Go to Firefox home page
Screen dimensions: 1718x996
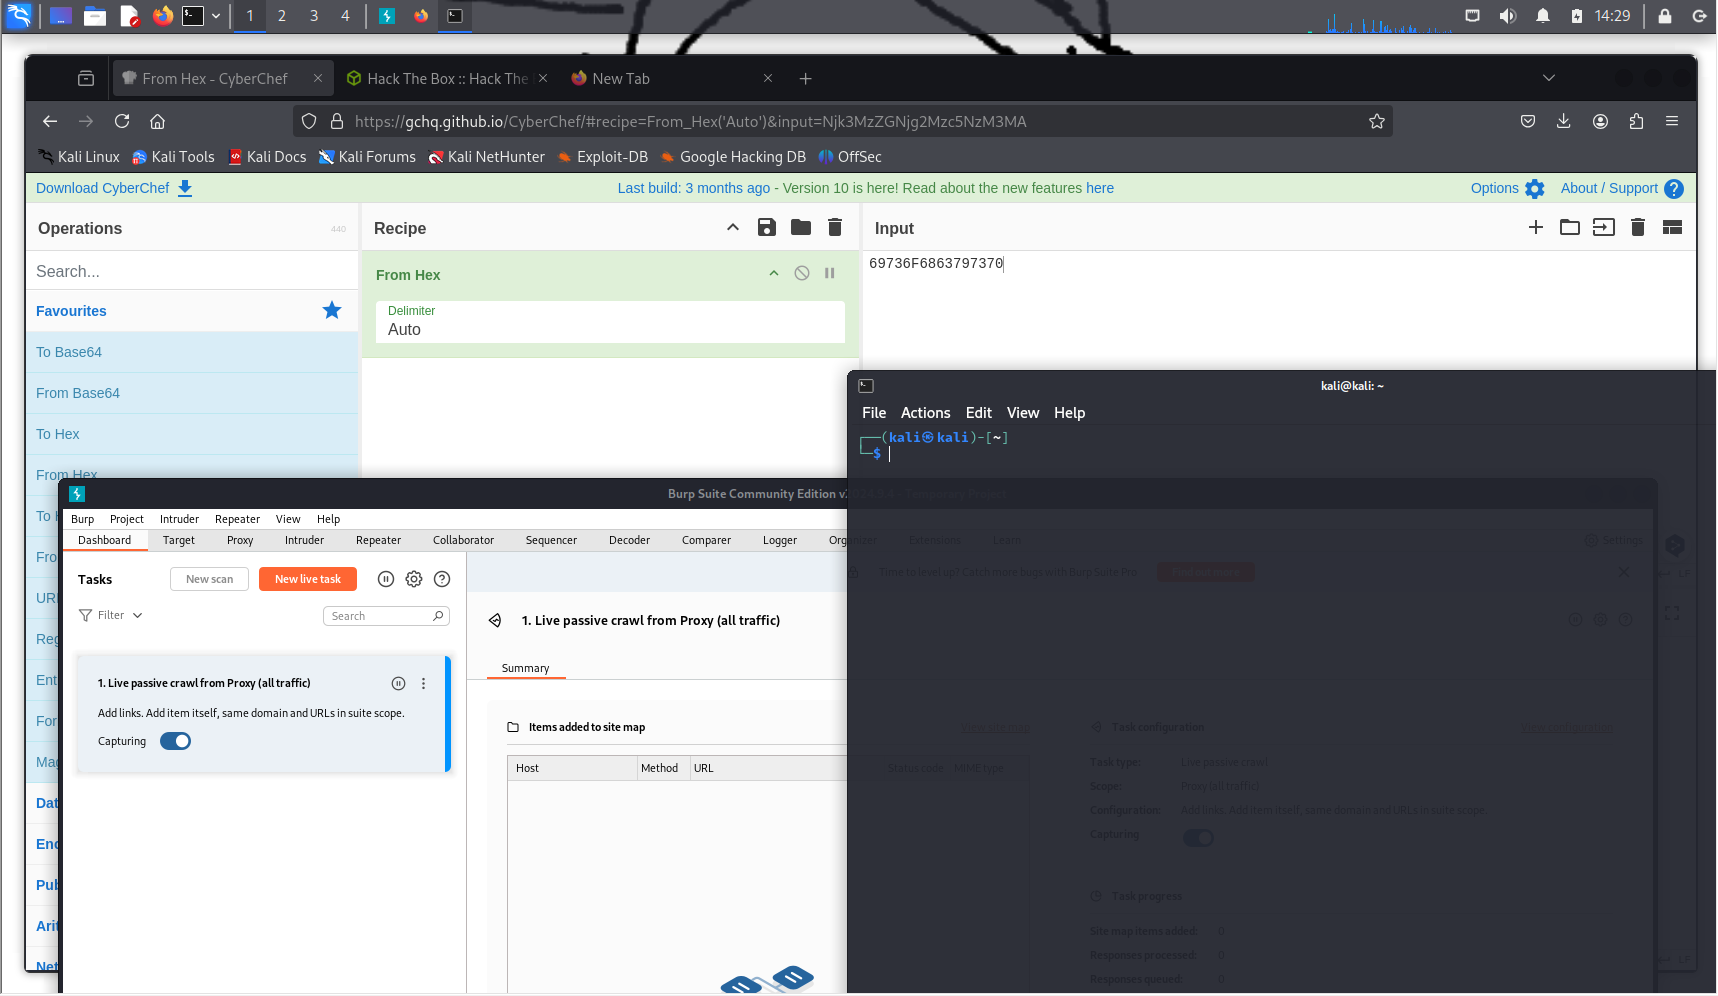pos(157,121)
